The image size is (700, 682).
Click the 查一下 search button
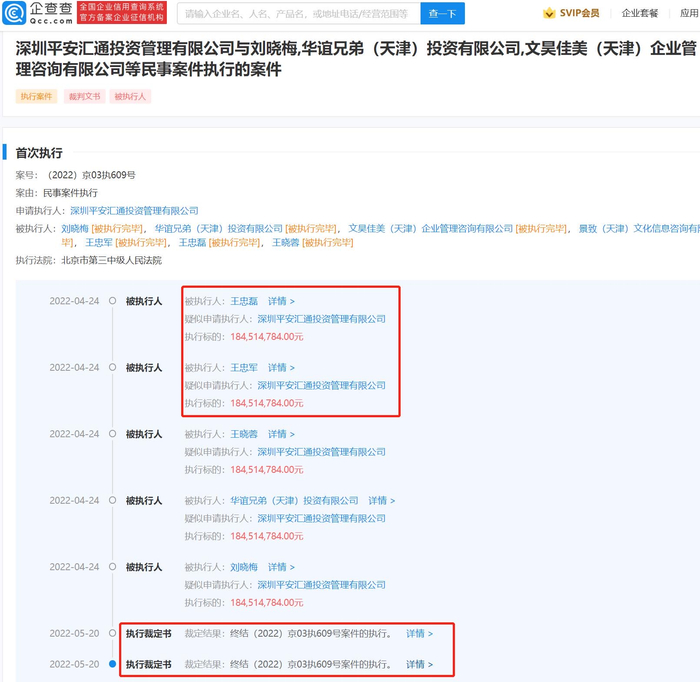(x=442, y=13)
